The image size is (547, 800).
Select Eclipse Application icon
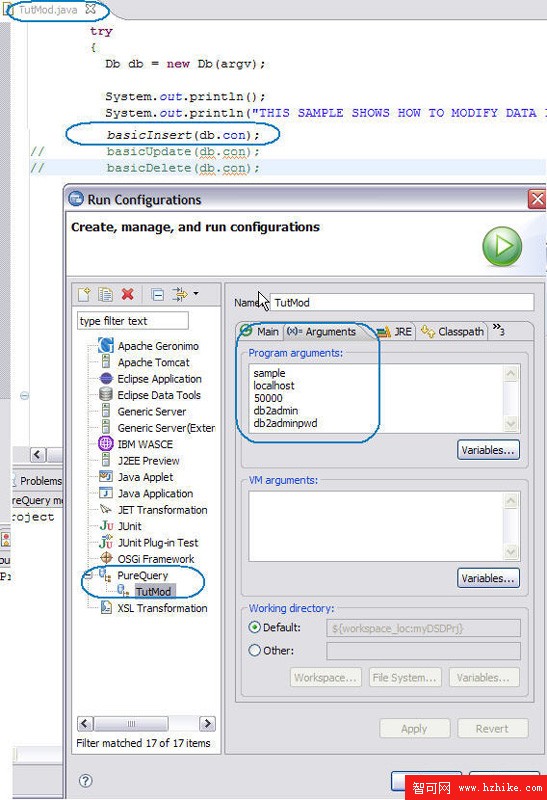tap(106, 379)
